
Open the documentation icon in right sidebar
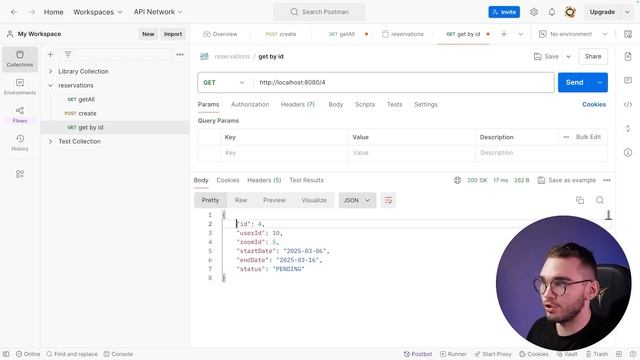point(628,56)
